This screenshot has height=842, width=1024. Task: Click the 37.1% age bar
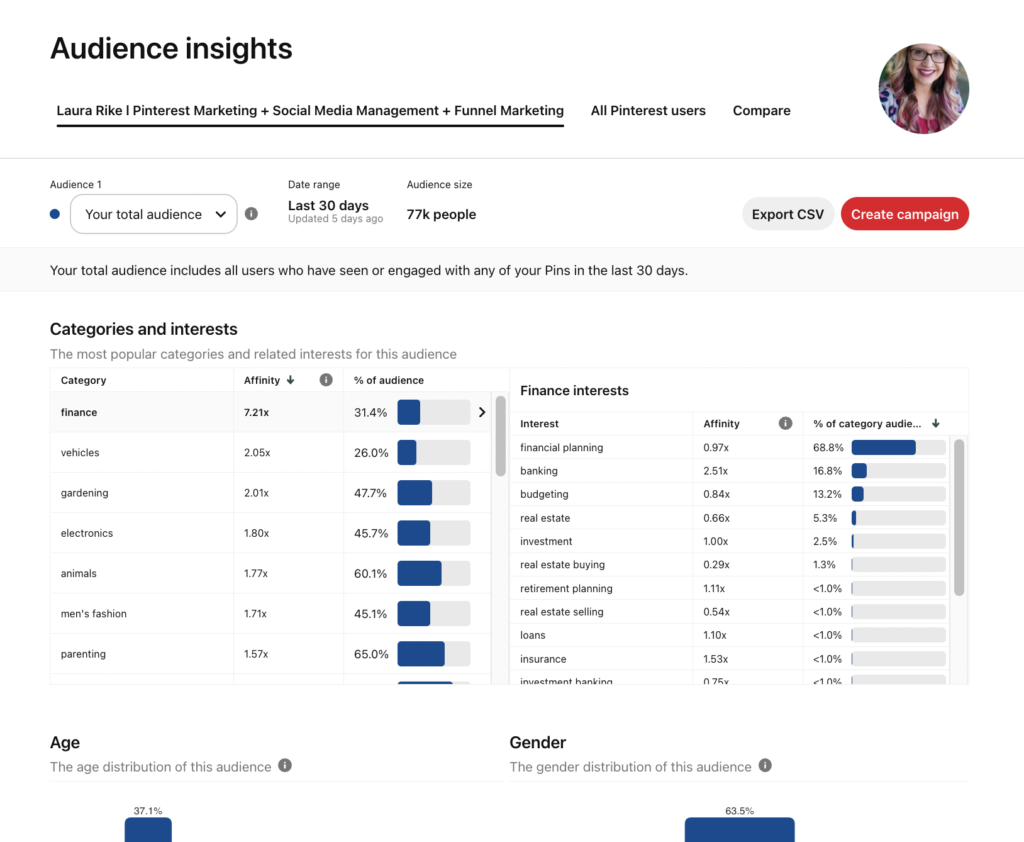pos(148,830)
